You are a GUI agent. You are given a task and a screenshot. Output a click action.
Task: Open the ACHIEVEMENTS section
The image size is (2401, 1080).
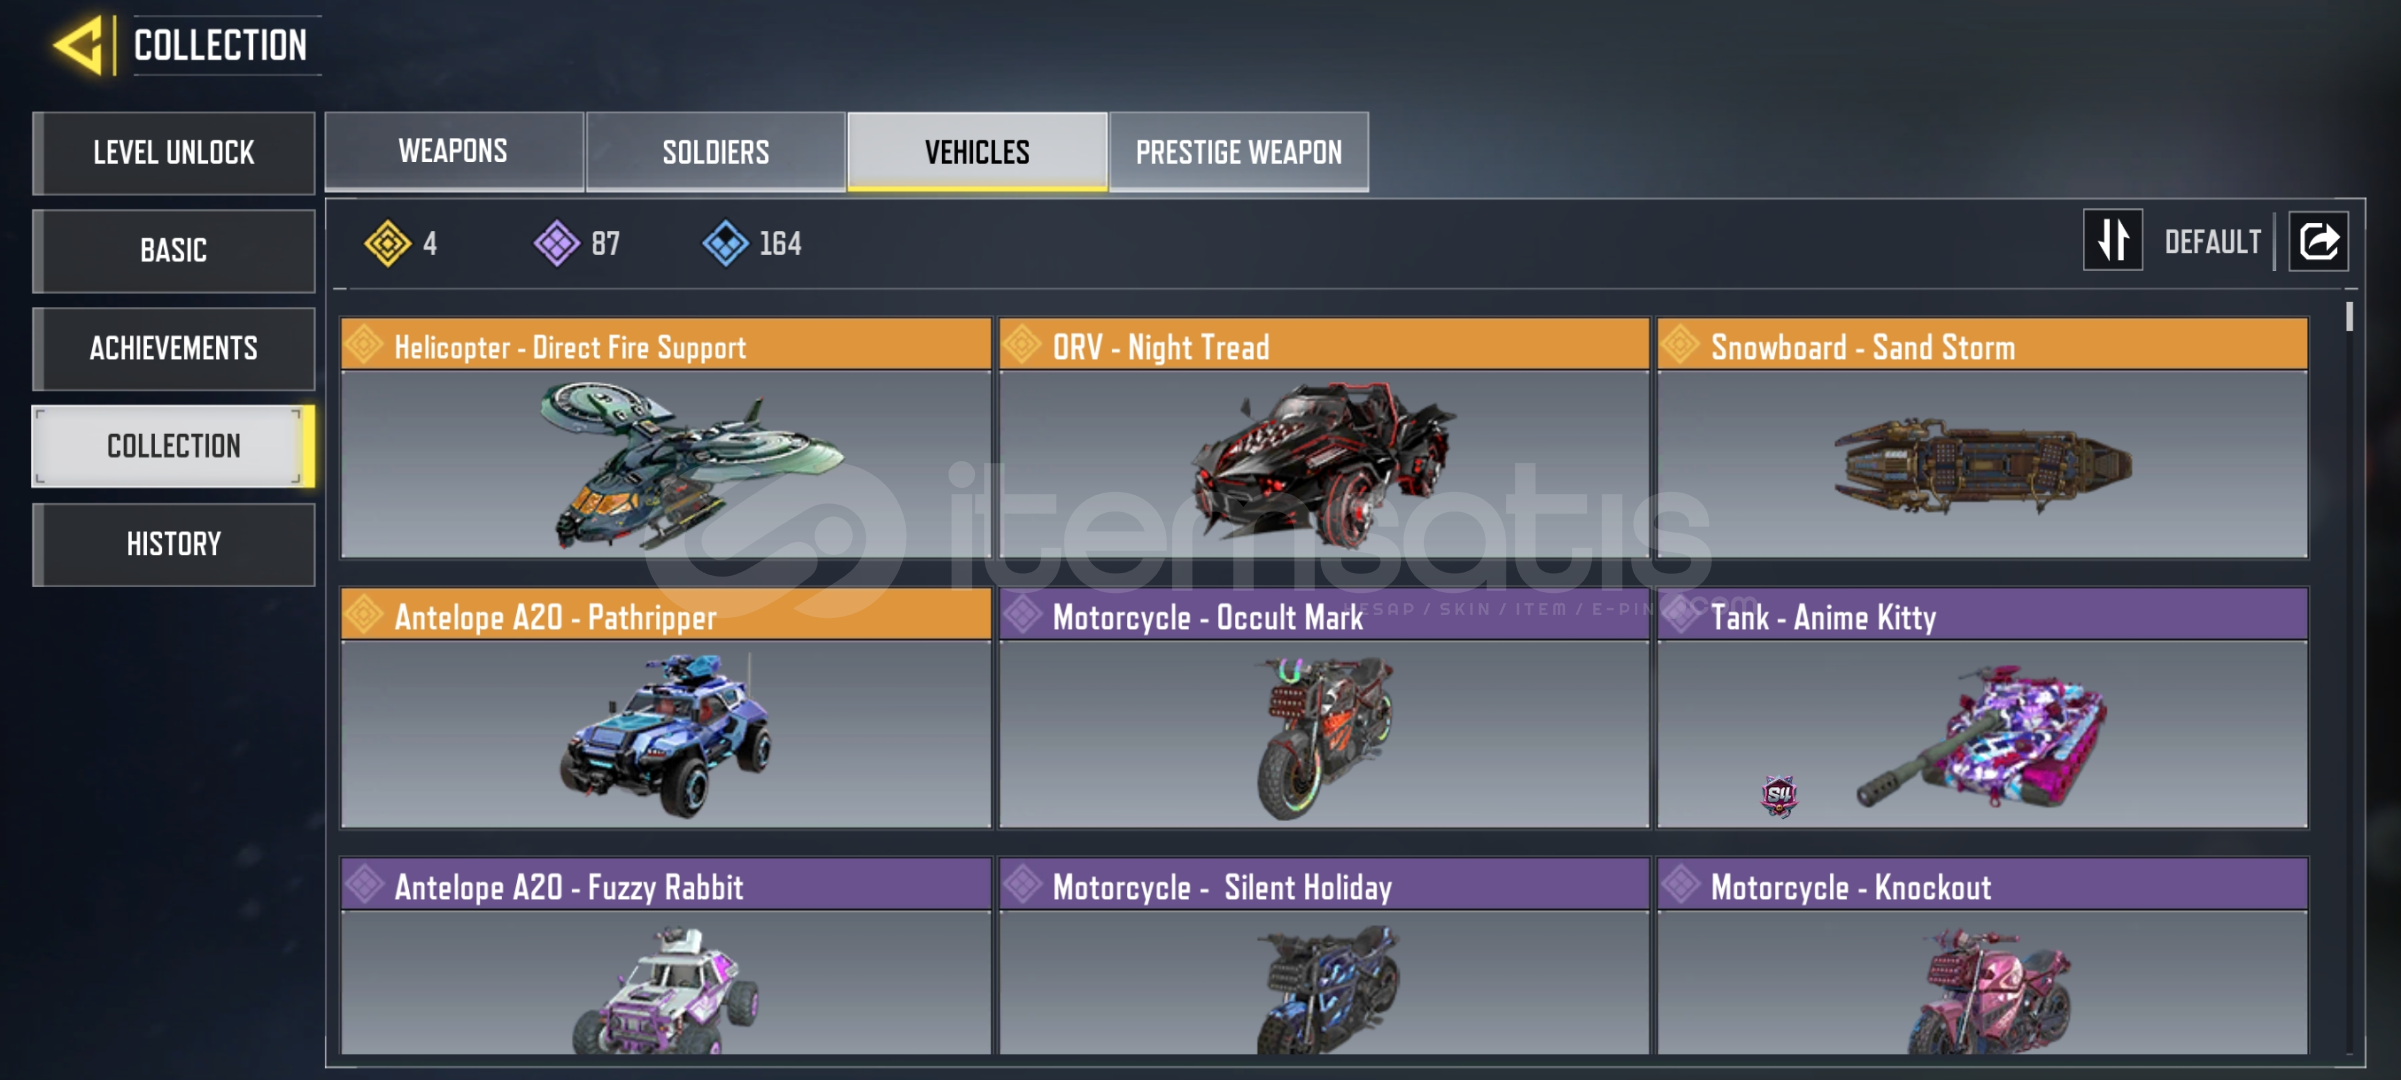(x=174, y=348)
